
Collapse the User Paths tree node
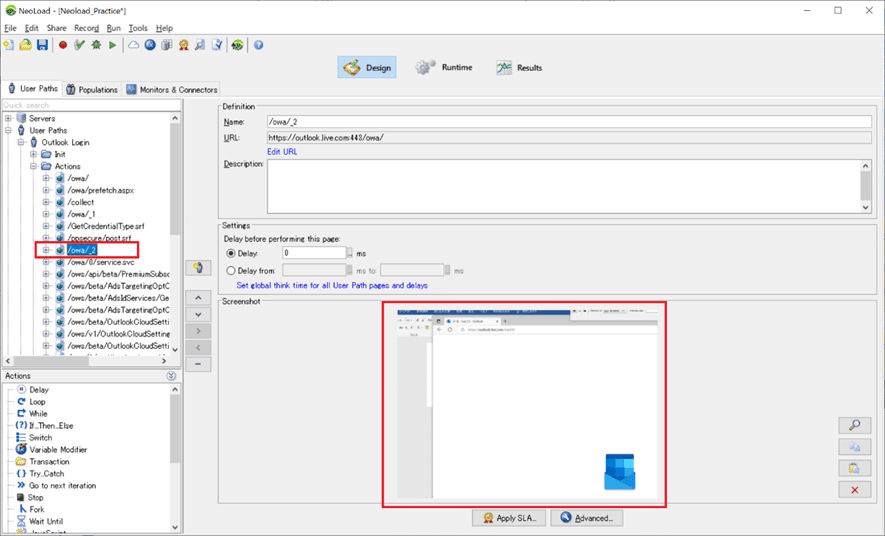8,130
